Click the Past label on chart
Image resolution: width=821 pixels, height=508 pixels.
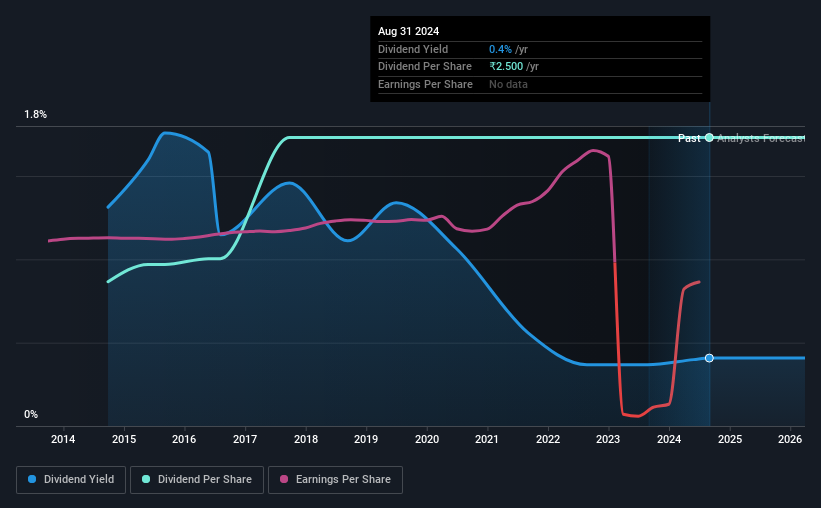click(x=689, y=138)
